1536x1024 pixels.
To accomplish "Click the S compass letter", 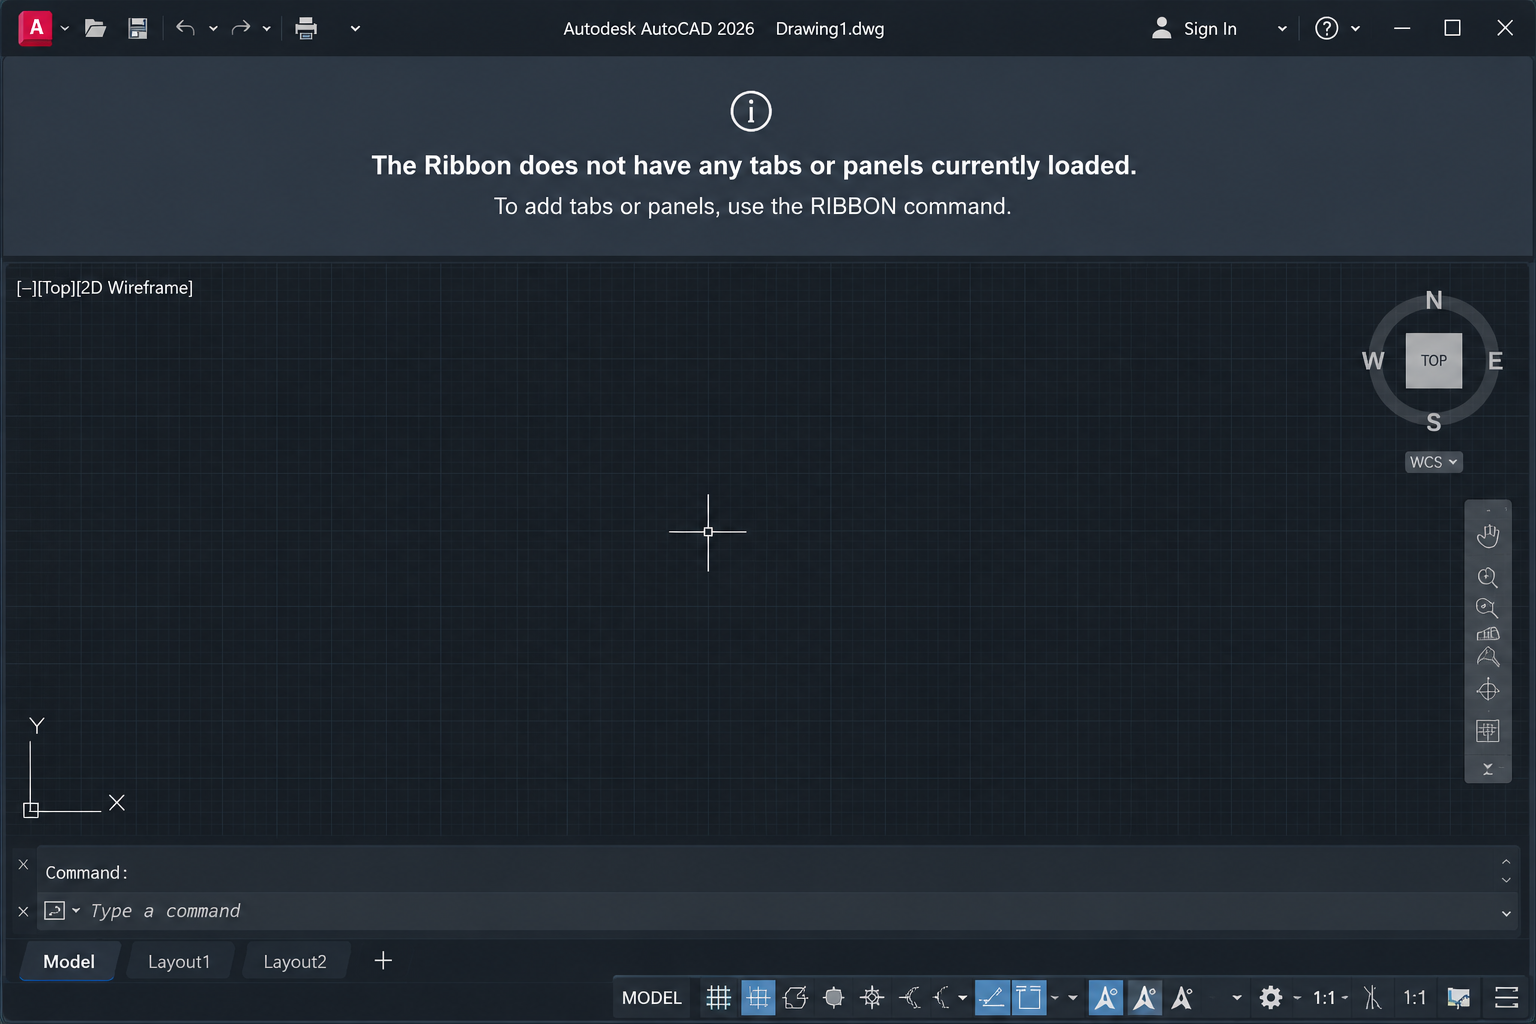I will click(x=1434, y=422).
